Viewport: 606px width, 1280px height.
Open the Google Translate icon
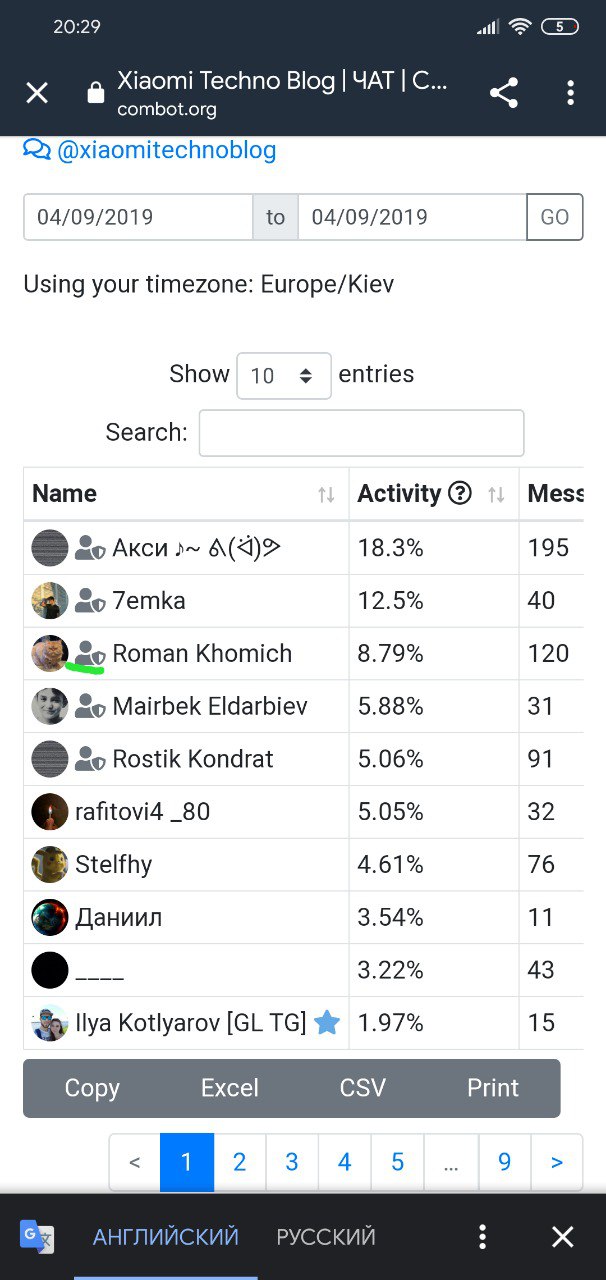[x=38, y=1237]
